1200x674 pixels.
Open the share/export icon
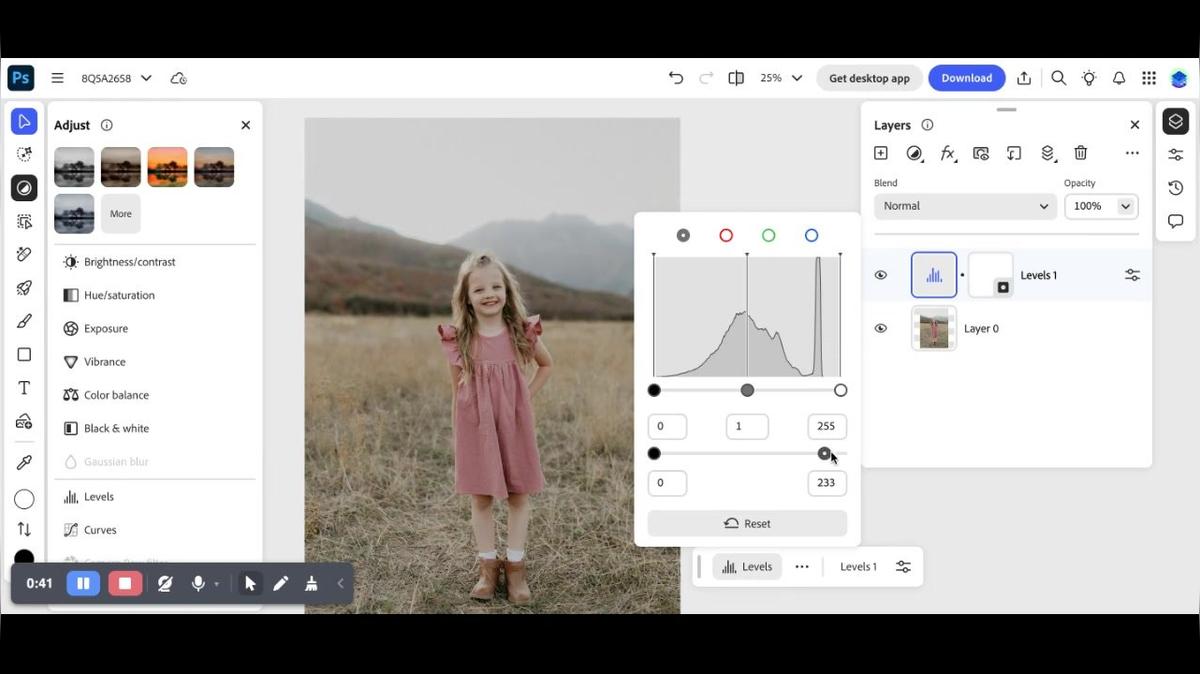(x=1024, y=78)
